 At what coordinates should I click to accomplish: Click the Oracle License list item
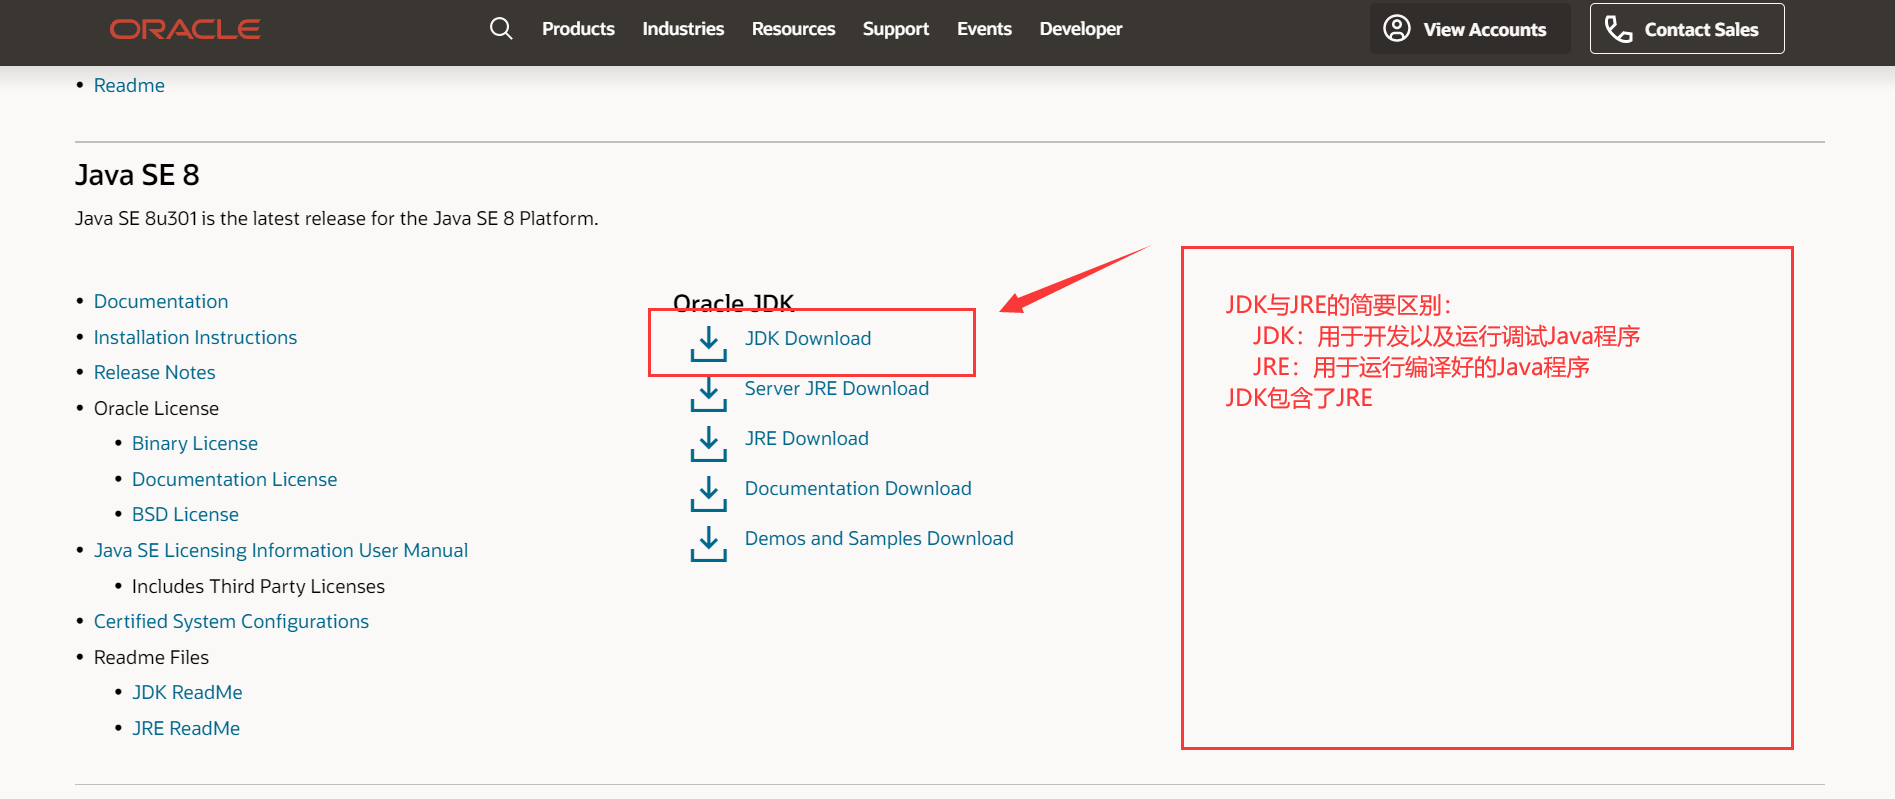click(156, 409)
